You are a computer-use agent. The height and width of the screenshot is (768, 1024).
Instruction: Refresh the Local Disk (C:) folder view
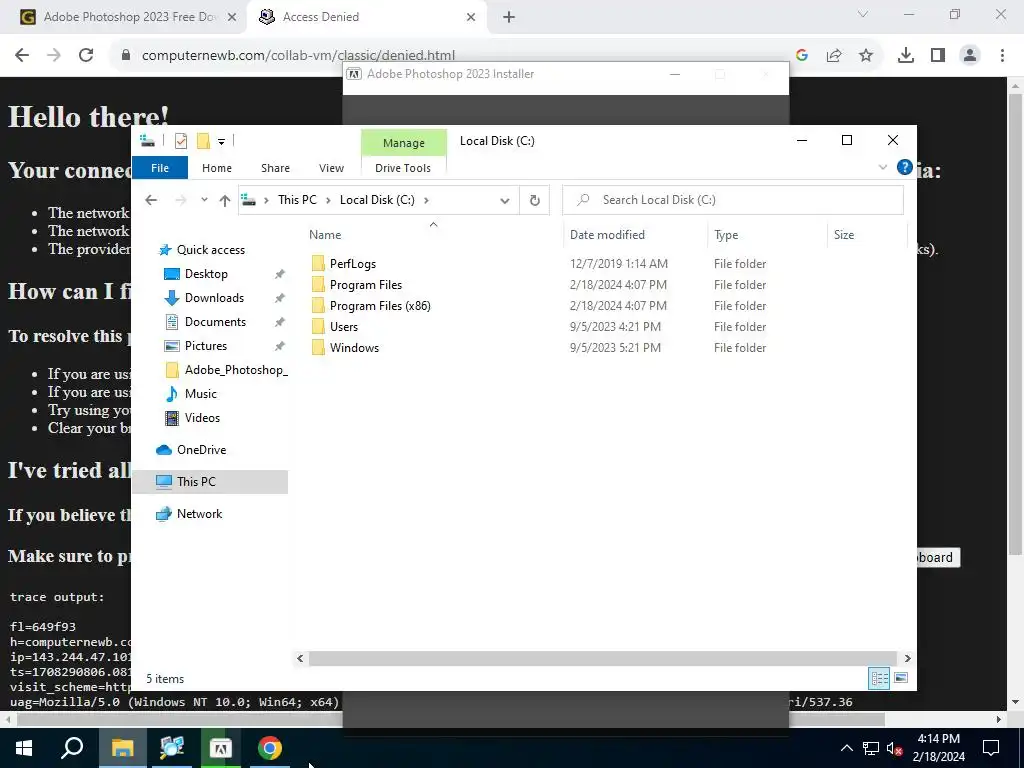point(535,200)
